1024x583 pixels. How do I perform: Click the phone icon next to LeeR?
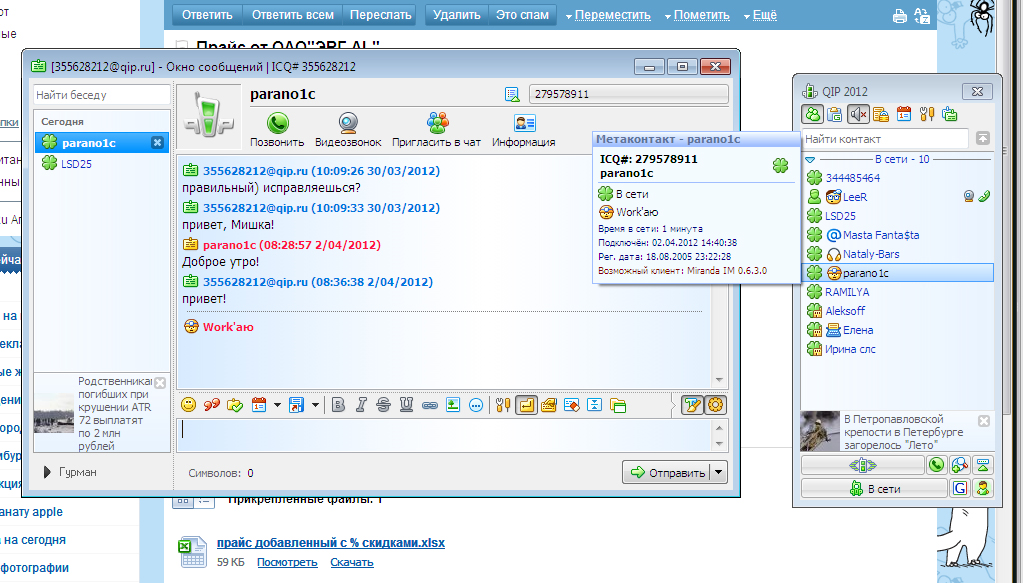984,196
